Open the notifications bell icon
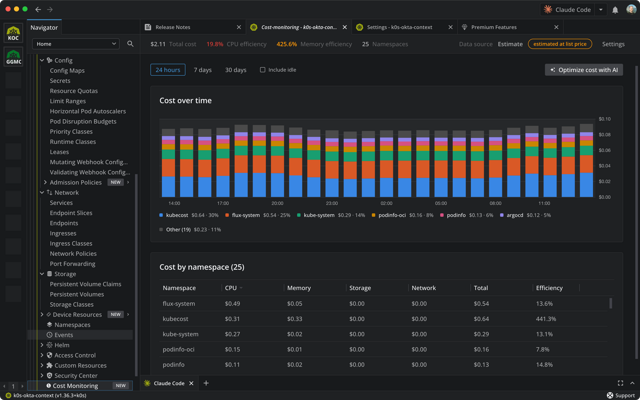The image size is (640, 400). [615, 10]
